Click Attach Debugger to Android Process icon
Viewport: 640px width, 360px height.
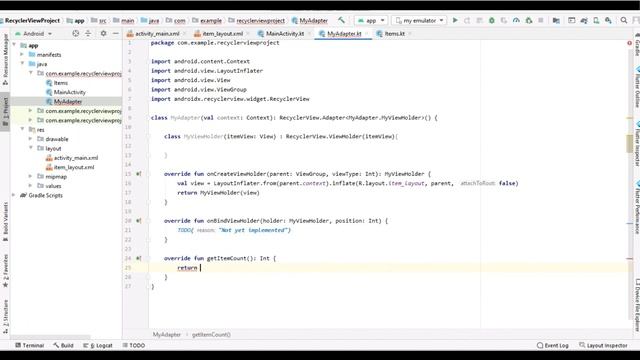[529, 20]
